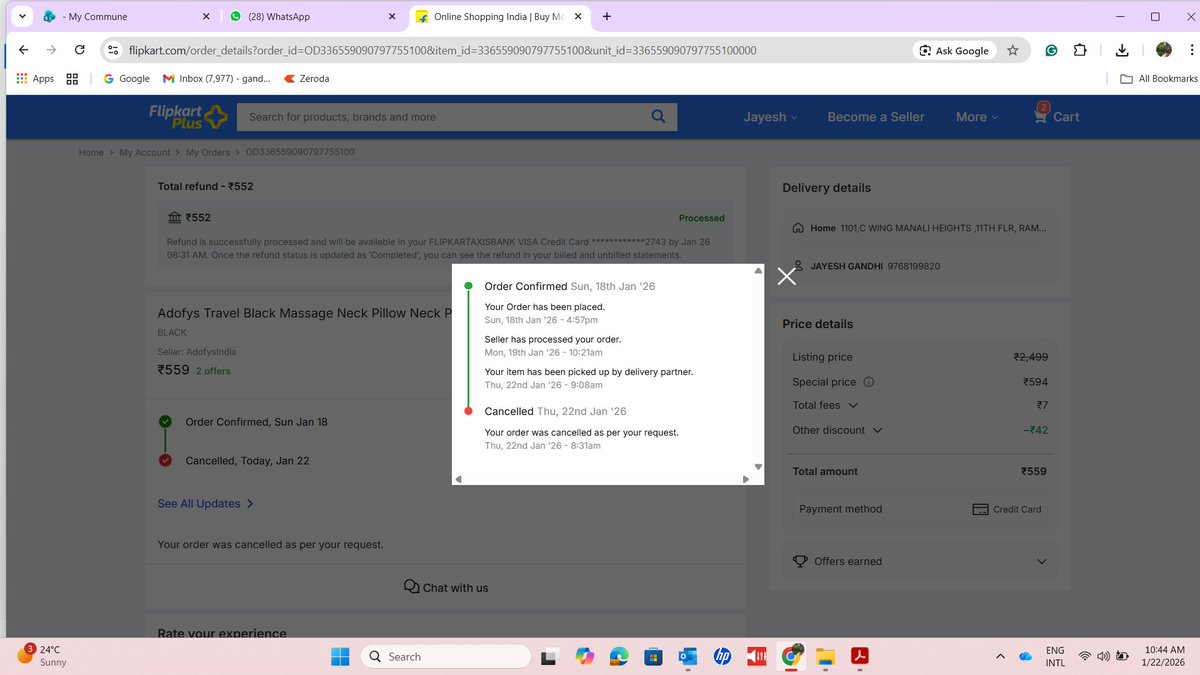Open File Explorer from the taskbar
Screen dimensions: 1200x675
(825, 656)
